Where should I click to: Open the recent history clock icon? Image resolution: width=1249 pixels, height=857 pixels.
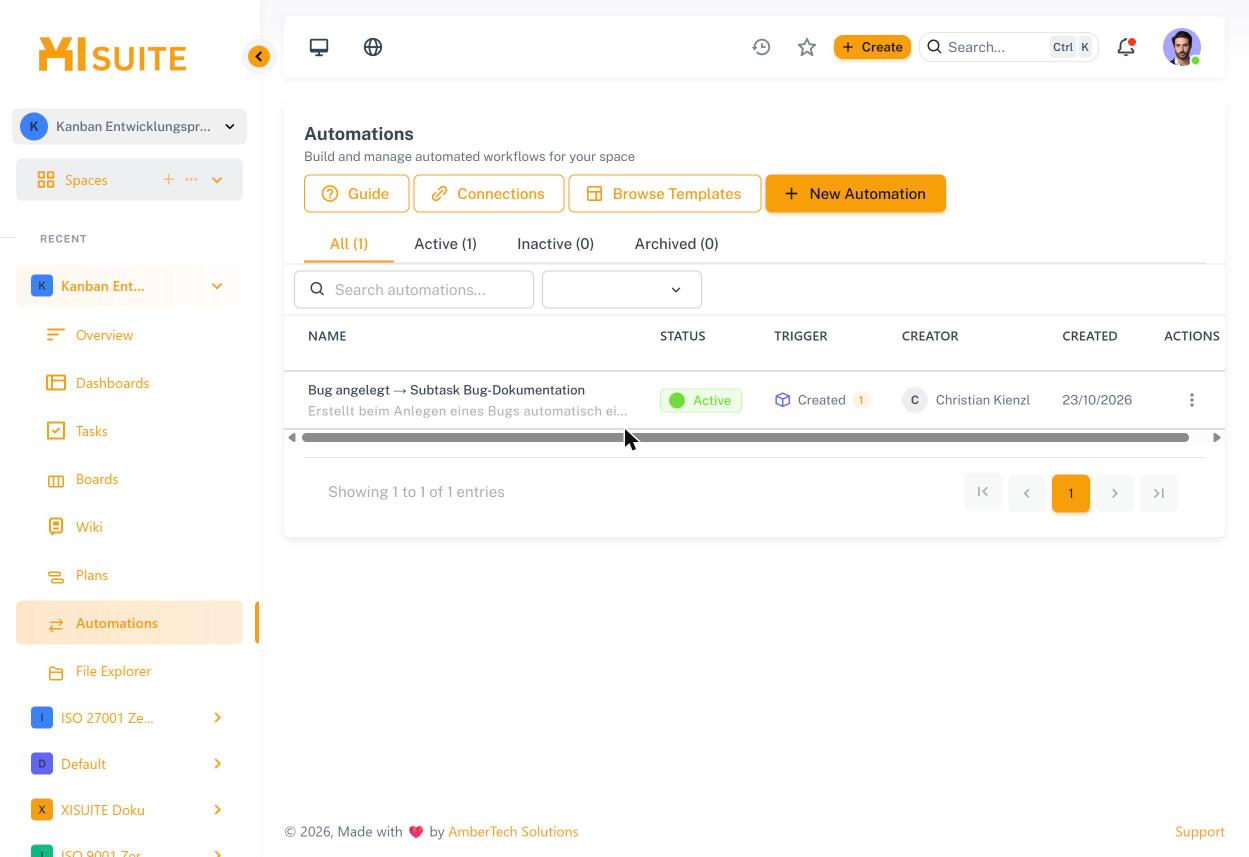761,47
